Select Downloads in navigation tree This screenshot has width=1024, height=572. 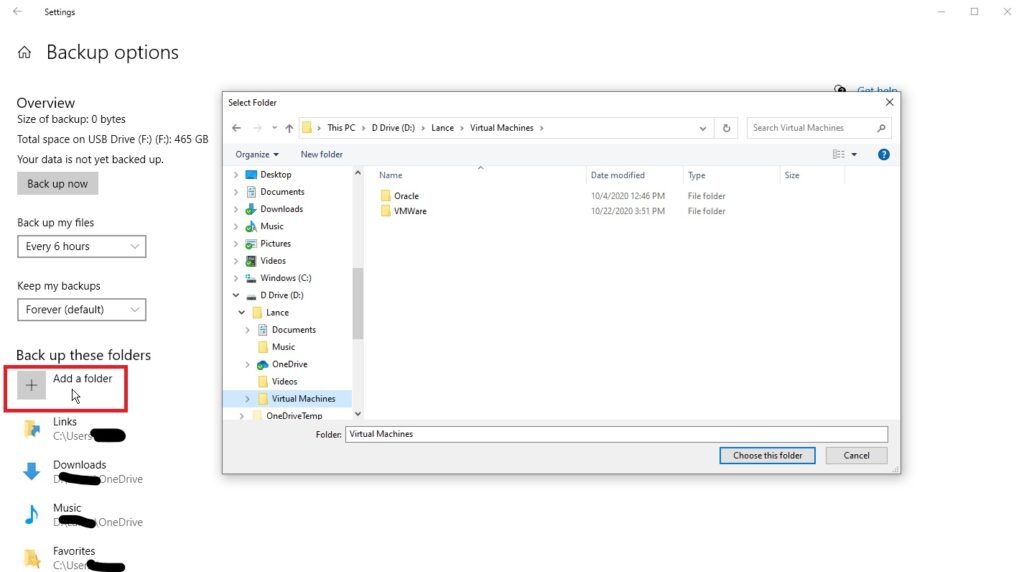pyautogui.click(x=281, y=209)
